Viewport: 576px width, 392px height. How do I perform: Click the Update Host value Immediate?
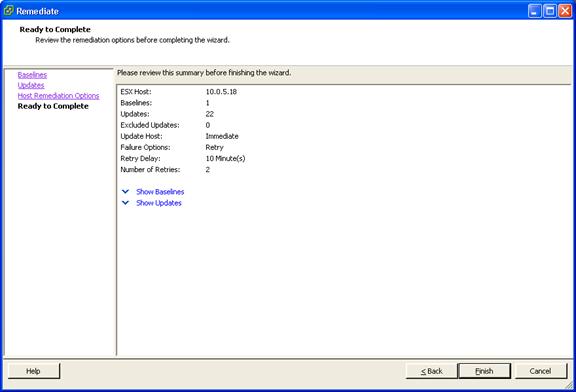click(x=222, y=136)
